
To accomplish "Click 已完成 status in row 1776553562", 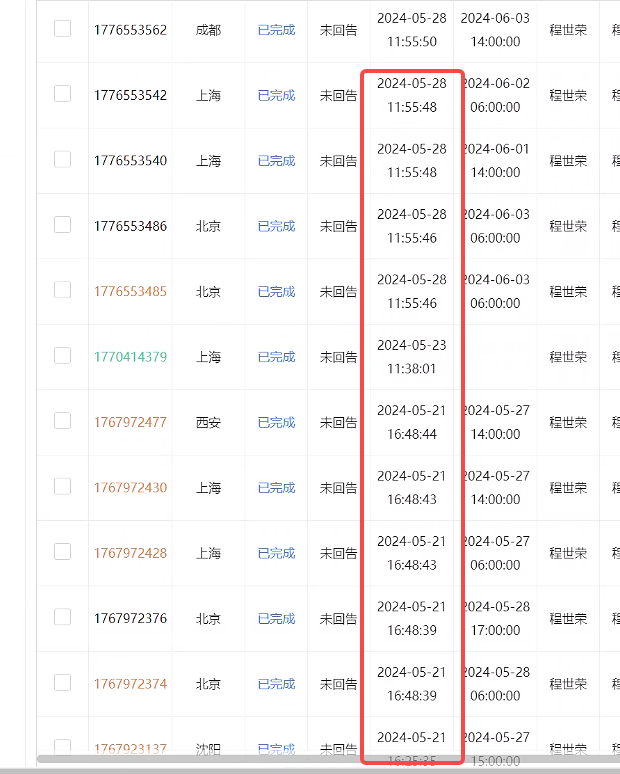I will (x=276, y=30).
